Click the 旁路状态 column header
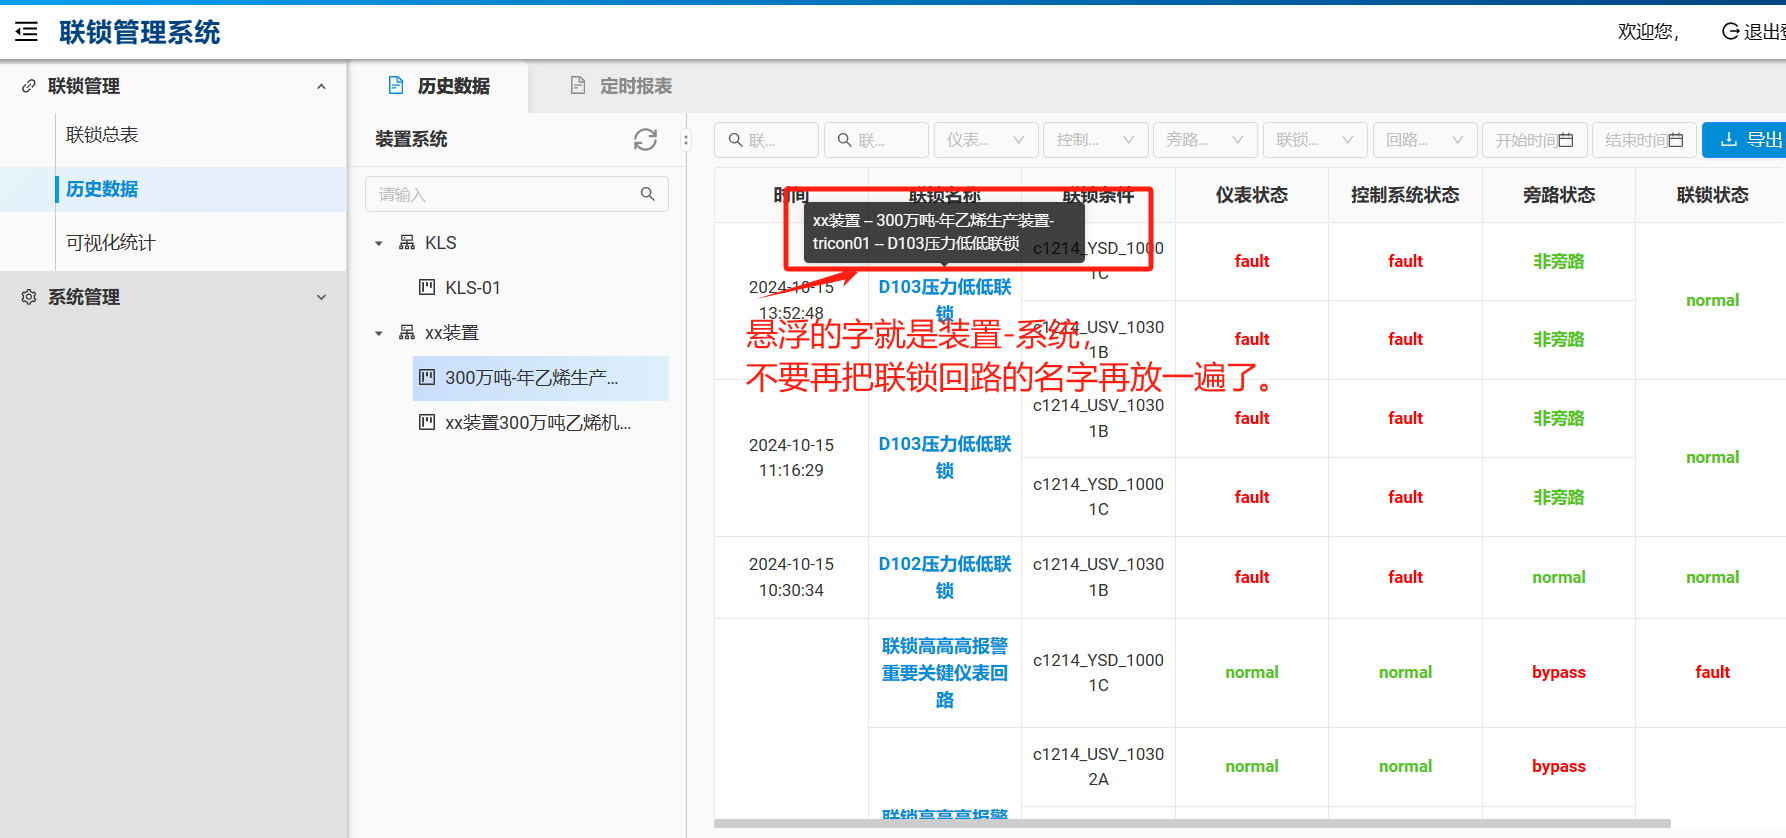The width and height of the screenshot is (1786, 838). 1558,195
